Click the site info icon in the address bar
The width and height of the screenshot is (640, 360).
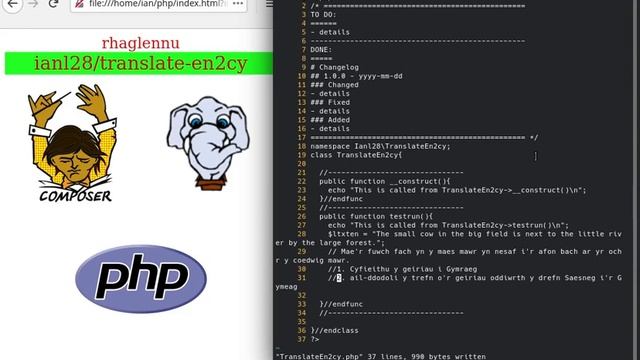(79, 4)
